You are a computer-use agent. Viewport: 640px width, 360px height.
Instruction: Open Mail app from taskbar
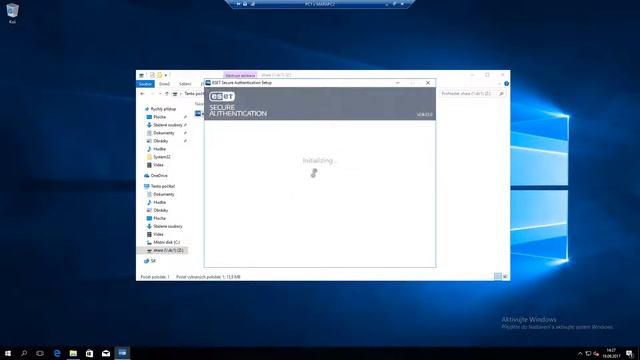106,353
